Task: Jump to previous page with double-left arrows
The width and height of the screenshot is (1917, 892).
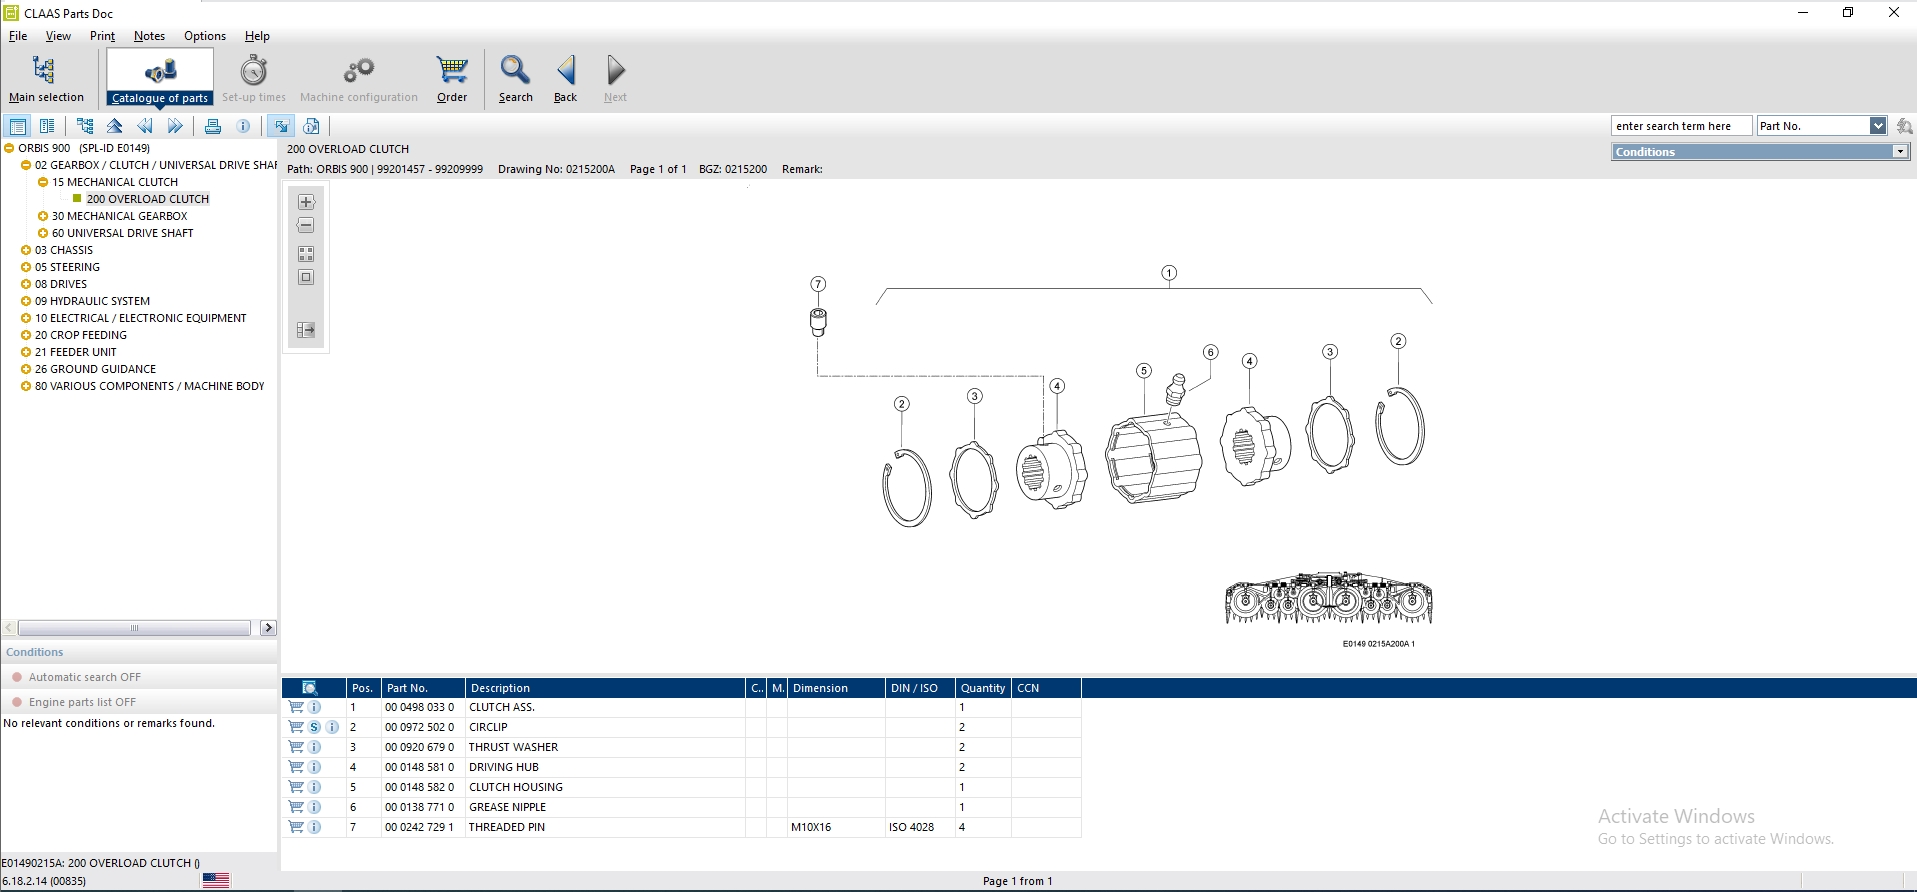Action: [145, 126]
